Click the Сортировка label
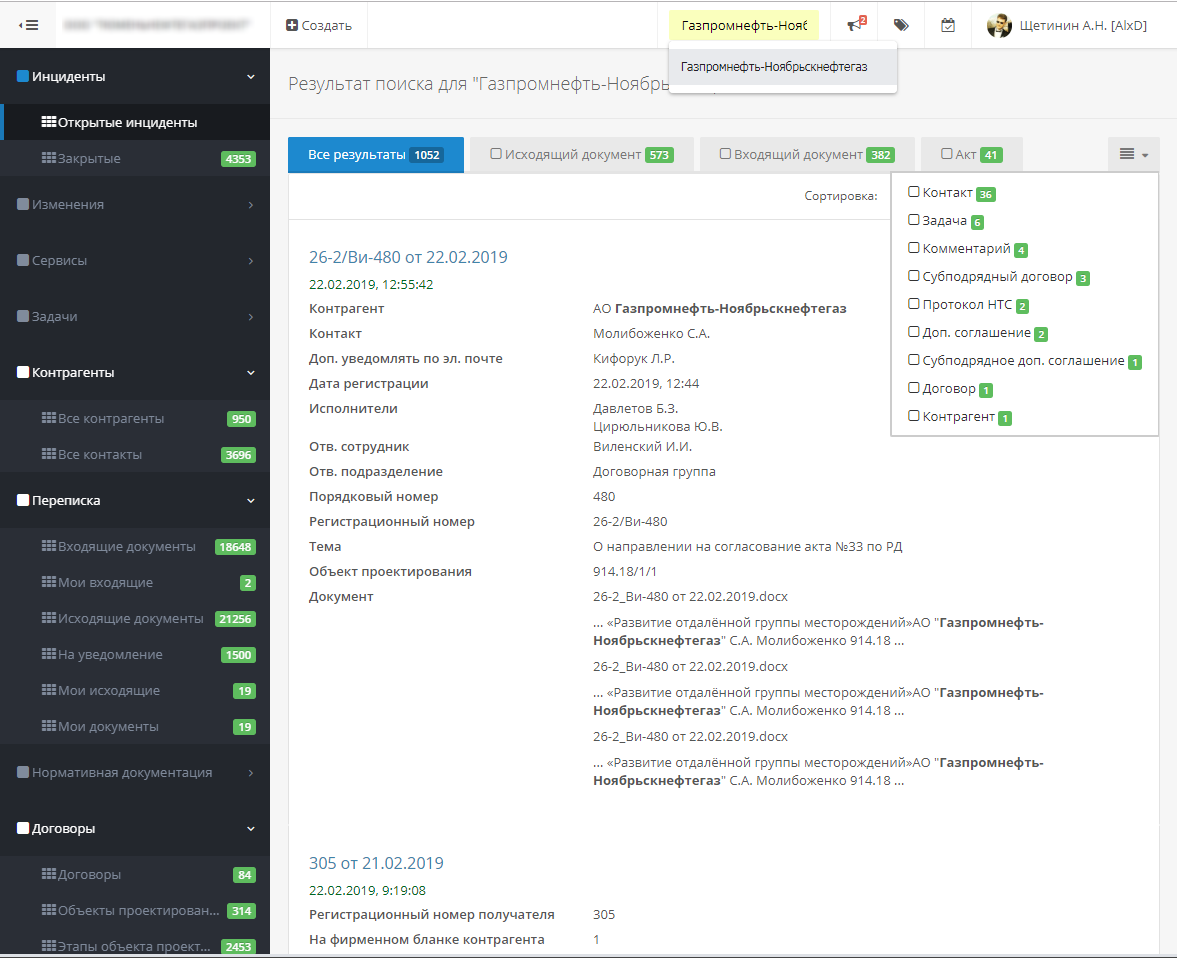 point(841,196)
